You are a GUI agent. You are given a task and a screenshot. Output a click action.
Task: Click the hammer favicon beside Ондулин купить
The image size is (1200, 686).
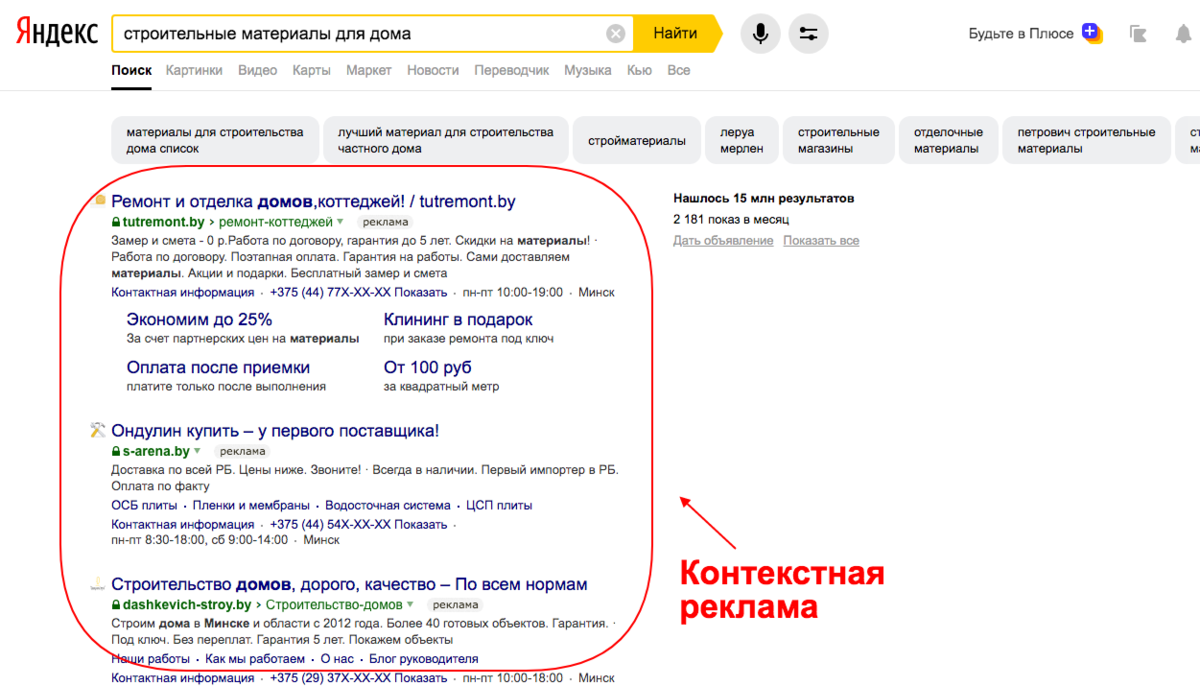[x=97, y=430]
